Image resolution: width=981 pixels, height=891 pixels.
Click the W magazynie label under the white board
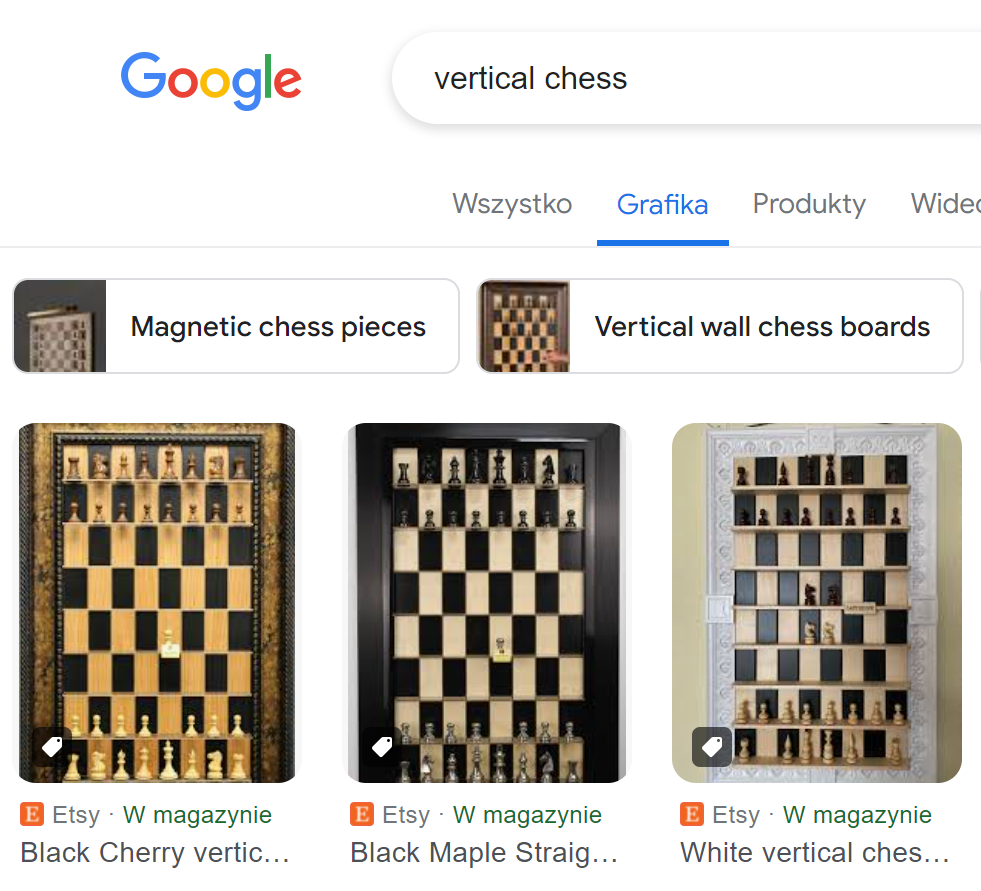[856, 814]
